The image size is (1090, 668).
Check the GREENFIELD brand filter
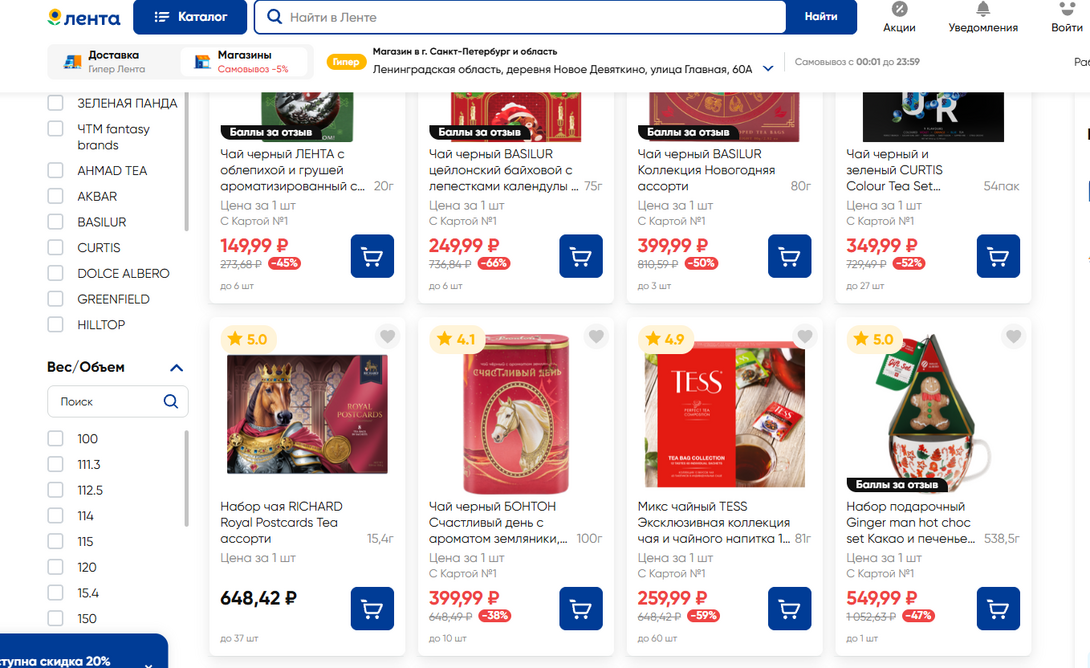click(56, 299)
